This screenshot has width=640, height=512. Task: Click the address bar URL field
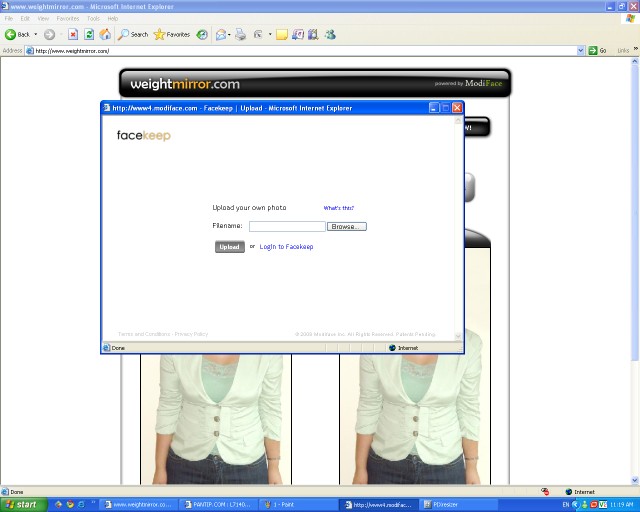click(x=301, y=51)
